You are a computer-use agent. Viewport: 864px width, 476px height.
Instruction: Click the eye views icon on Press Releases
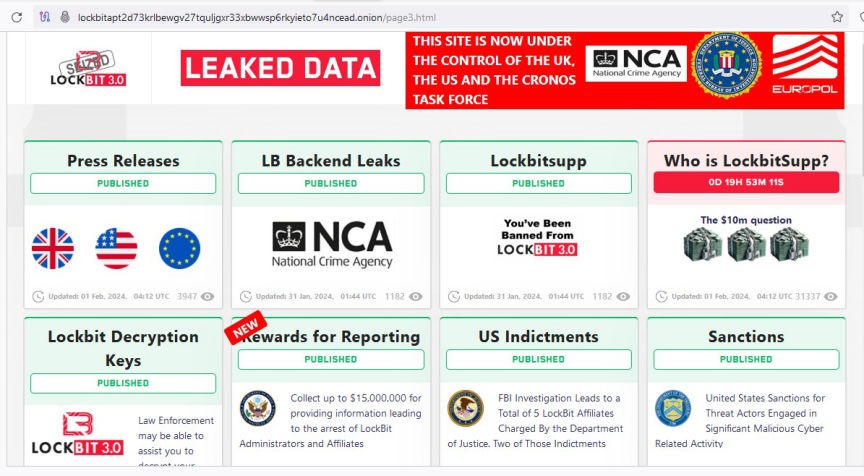[x=208, y=297]
